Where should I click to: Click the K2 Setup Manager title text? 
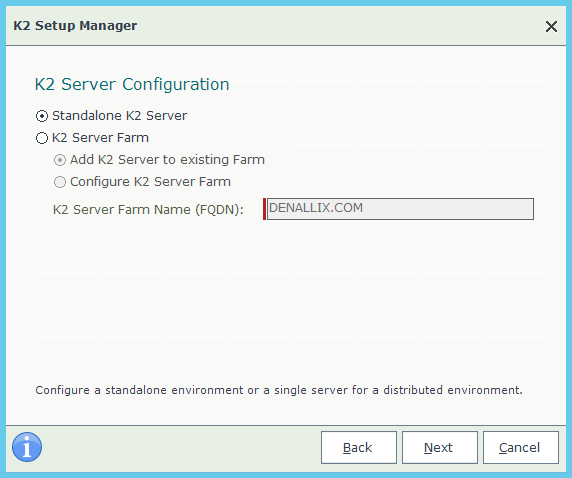(x=75, y=26)
